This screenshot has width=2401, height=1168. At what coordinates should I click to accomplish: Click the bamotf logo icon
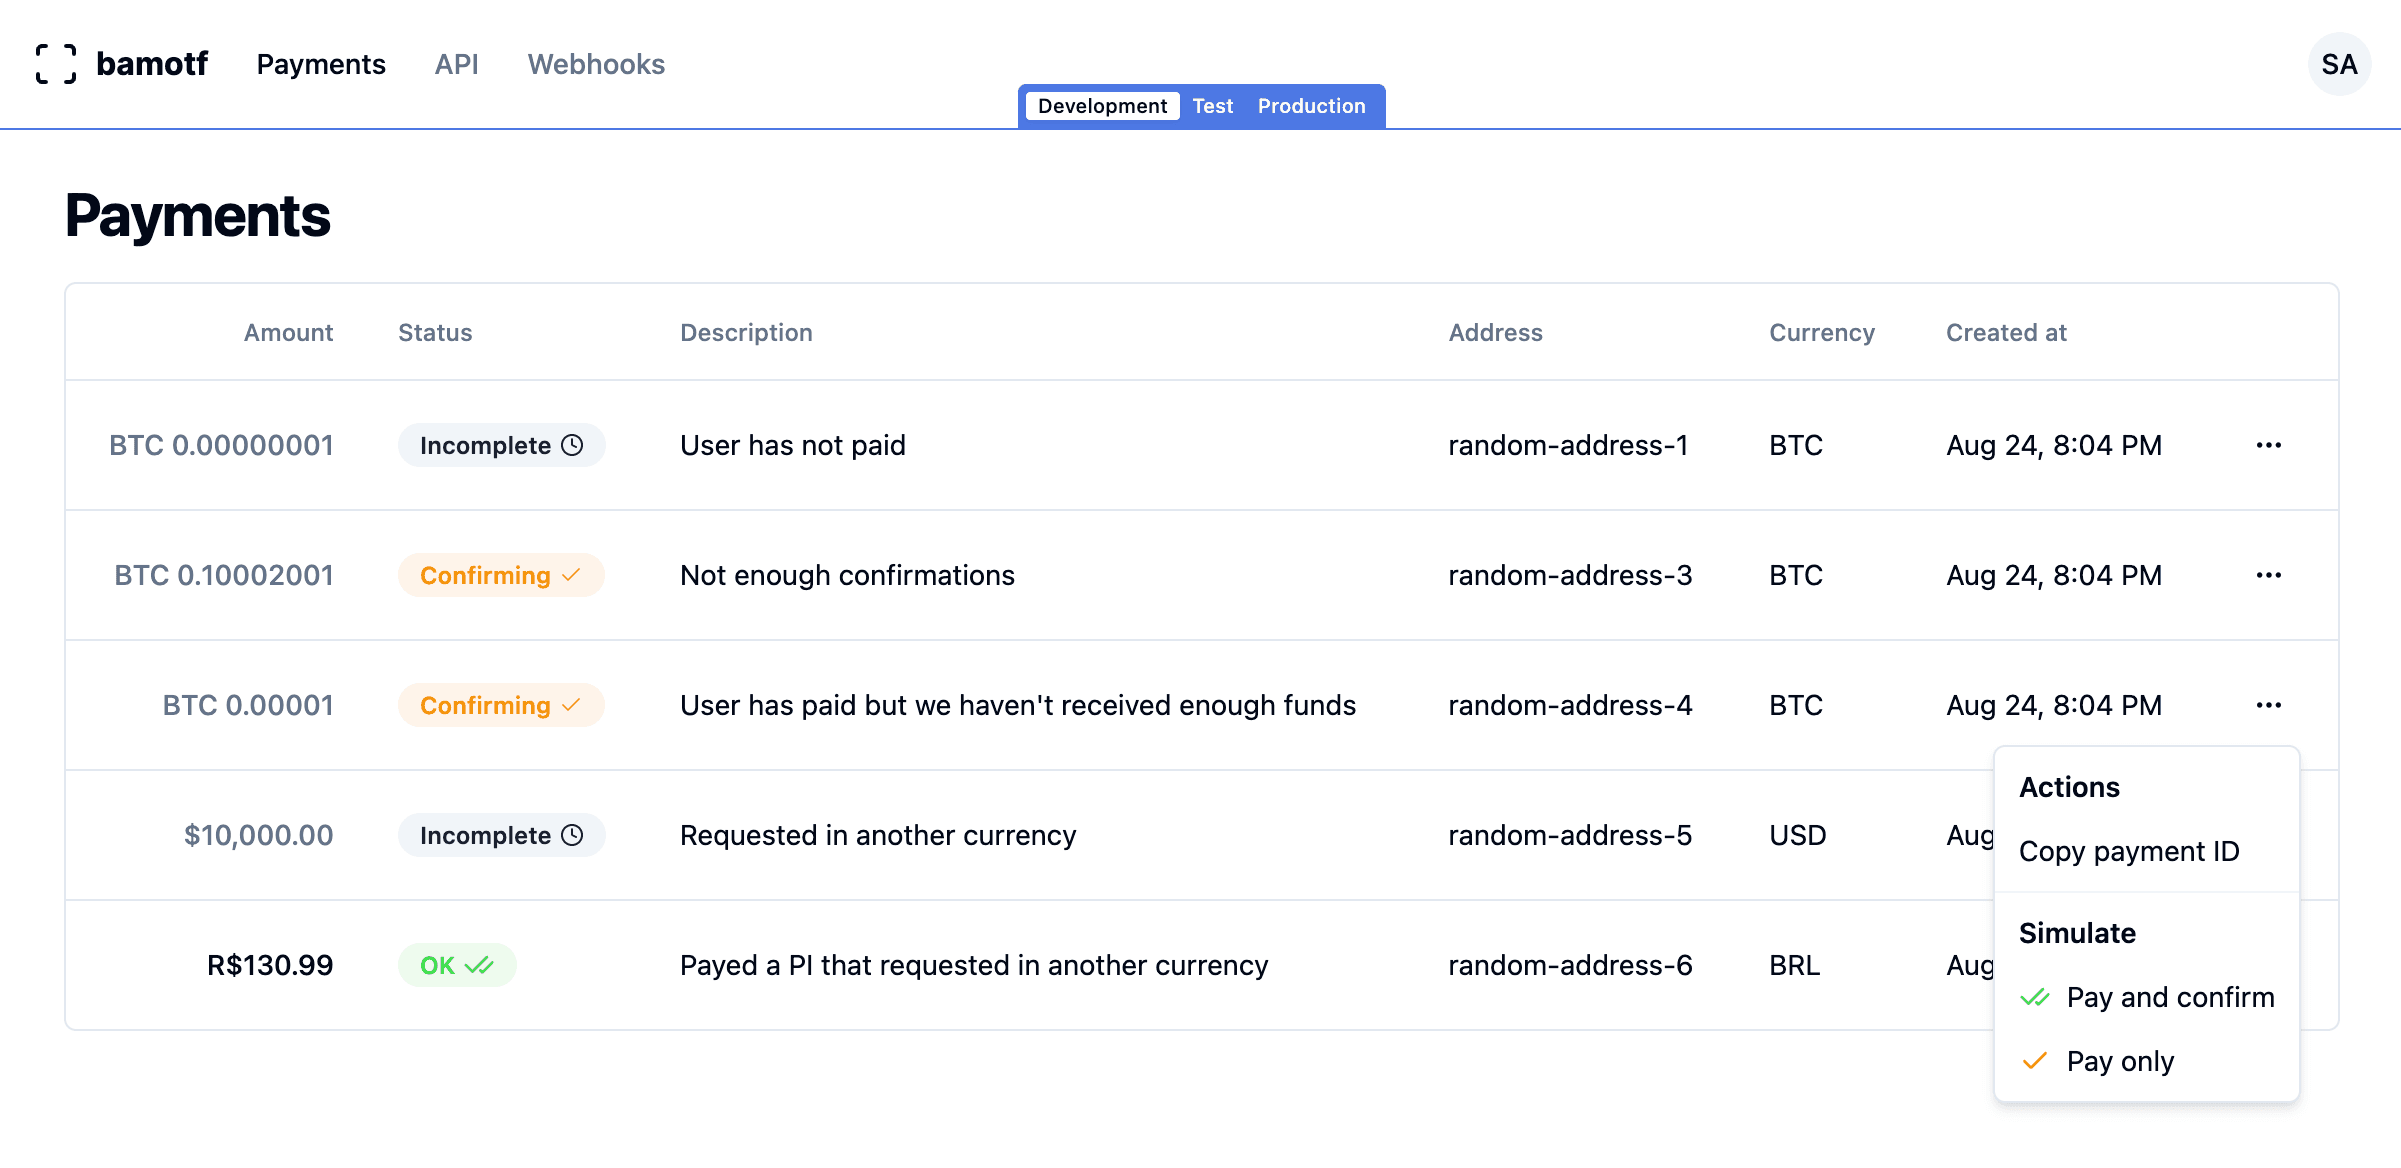click(x=56, y=63)
